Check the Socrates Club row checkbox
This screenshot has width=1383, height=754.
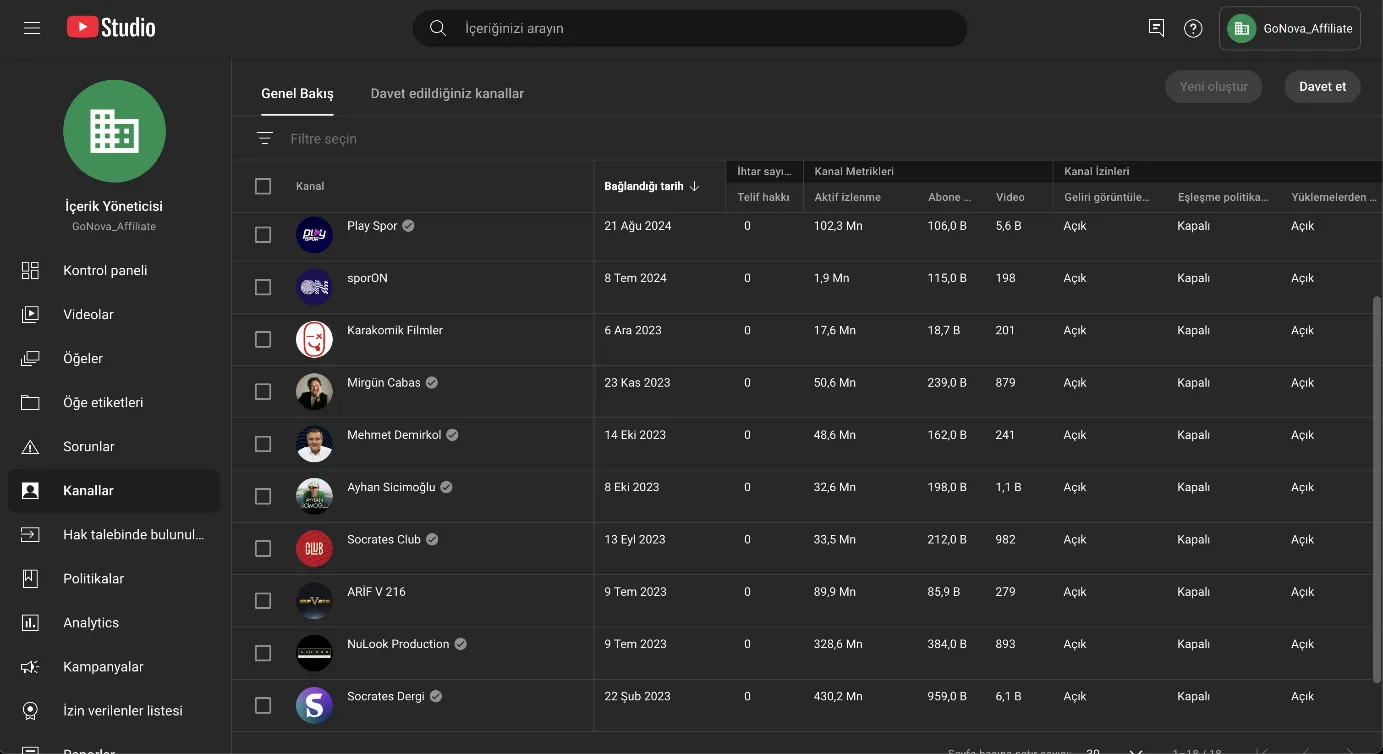point(263,548)
